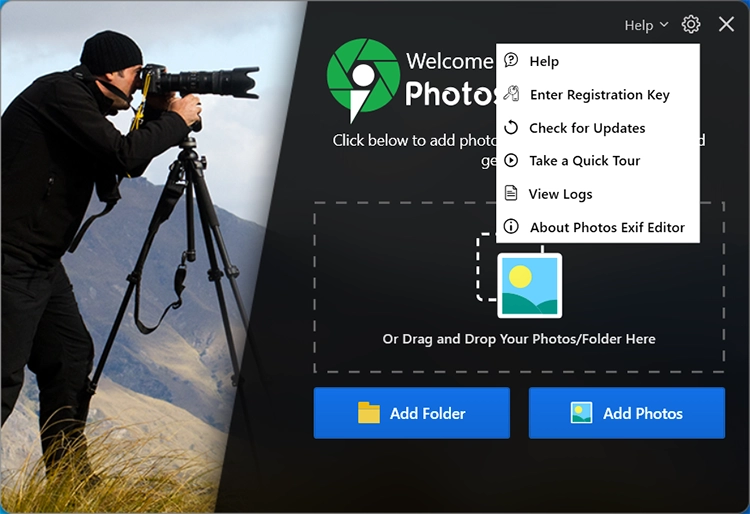This screenshot has width=750, height=514.
Task: Open settings with the gear icon
Action: [x=691, y=25]
